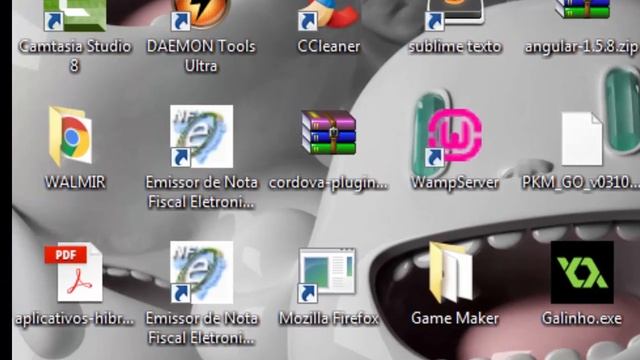Click the "DAEMON Tools Ultra" label text
Image resolution: width=640 pixels, height=360 pixels.
201,56
